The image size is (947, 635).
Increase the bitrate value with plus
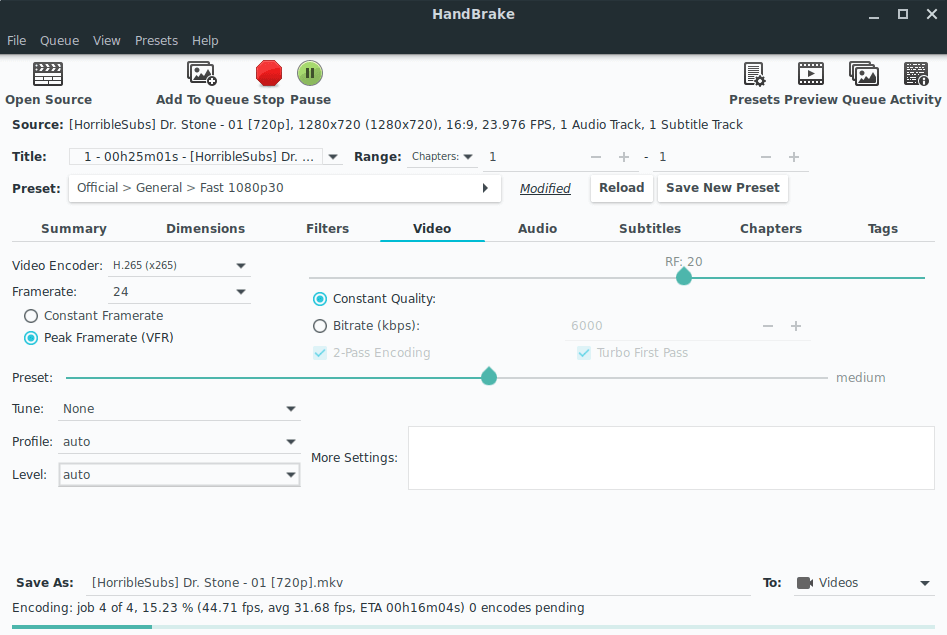pyautogui.click(x=796, y=326)
